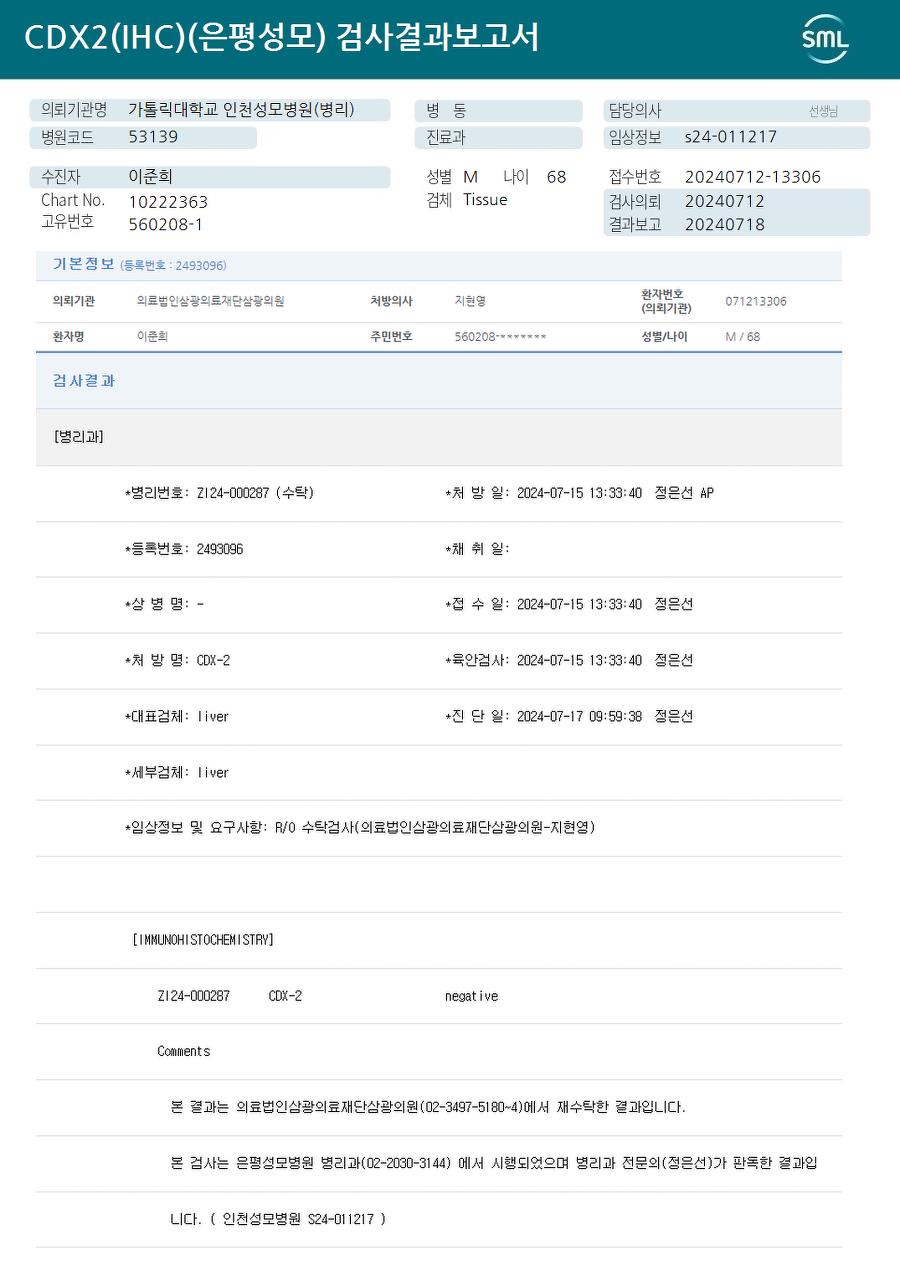Click the 선생님 suffix text

[x=823, y=111]
